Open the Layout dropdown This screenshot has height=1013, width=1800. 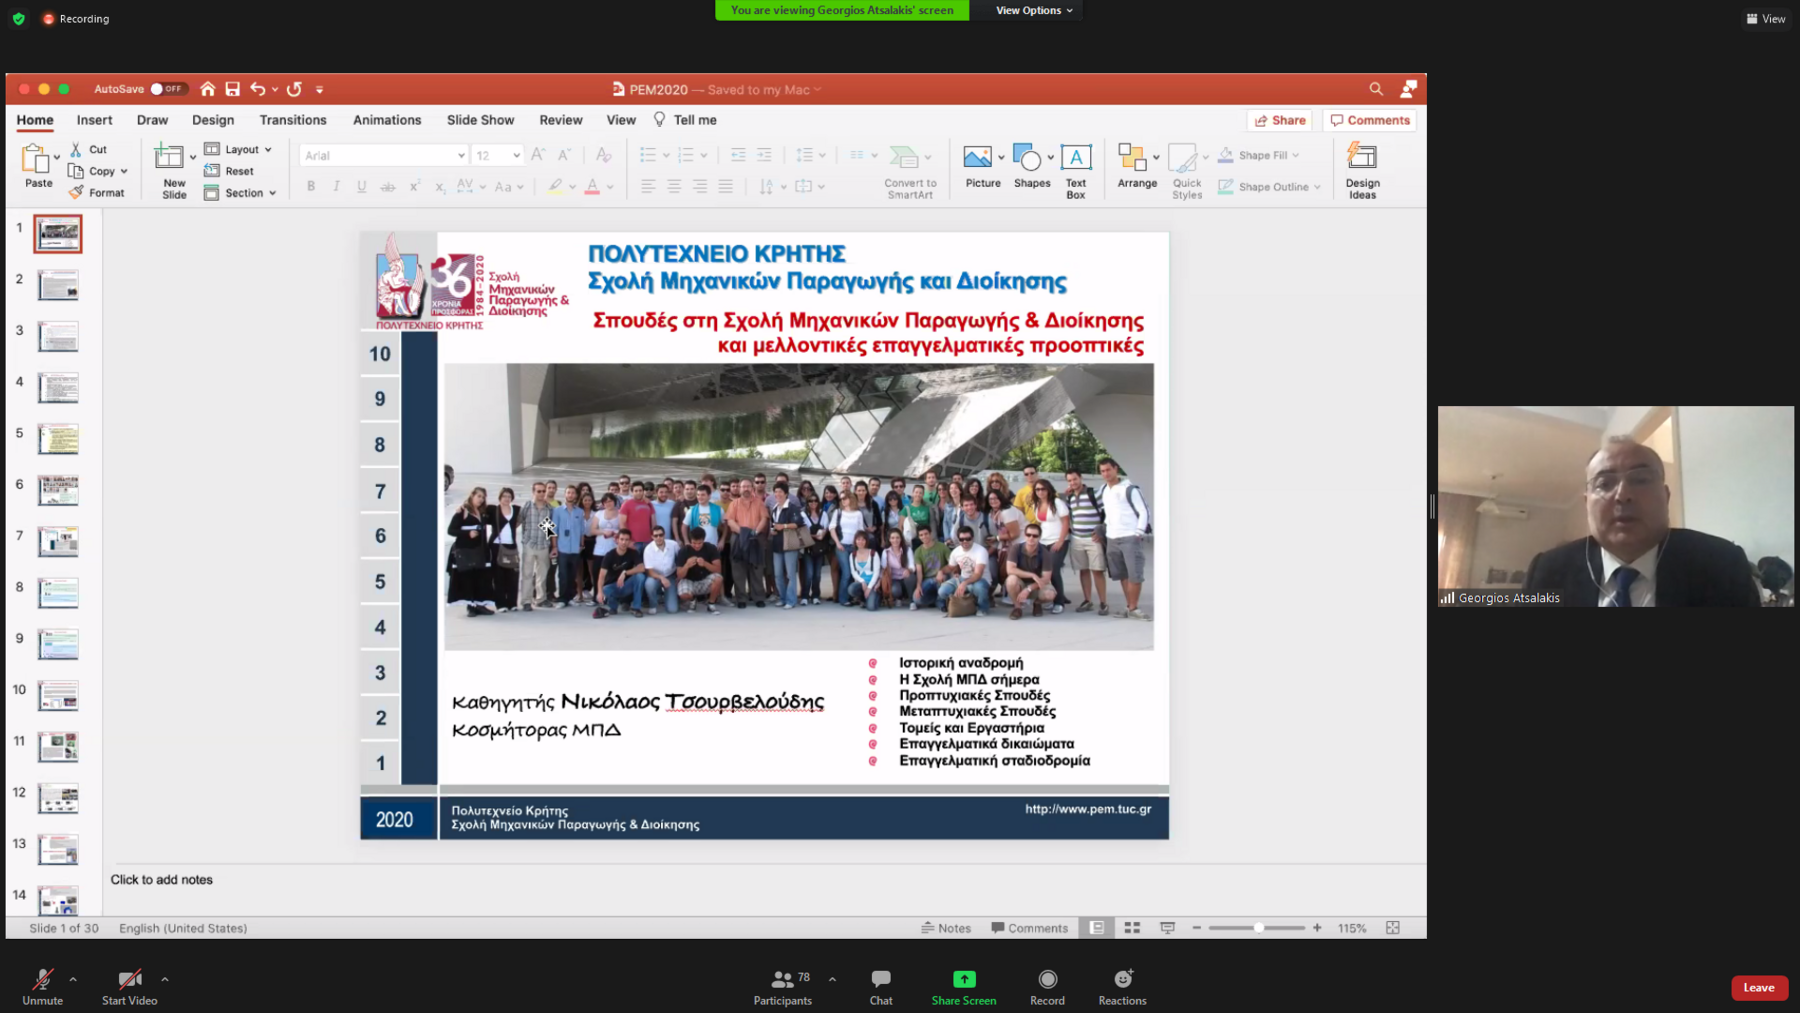point(240,149)
